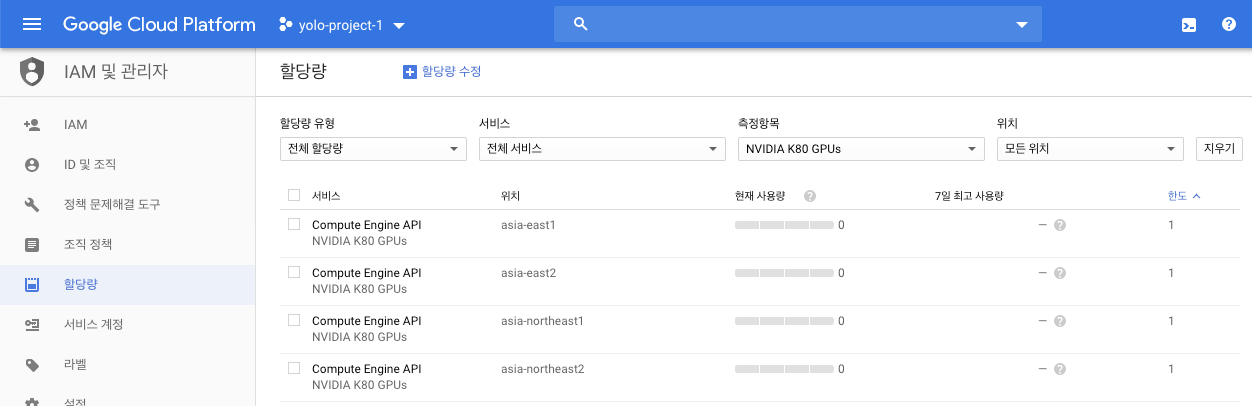This screenshot has height=406, width=1252.
Task: Click the 할당량 수정 button
Action: [442, 72]
